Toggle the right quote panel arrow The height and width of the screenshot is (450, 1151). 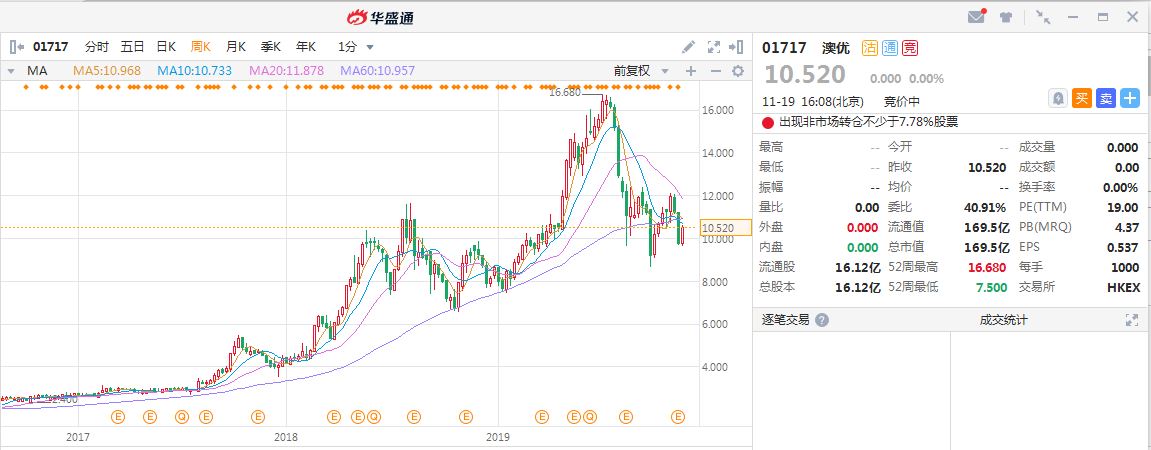pyautogui.click(x=737, y=46)
